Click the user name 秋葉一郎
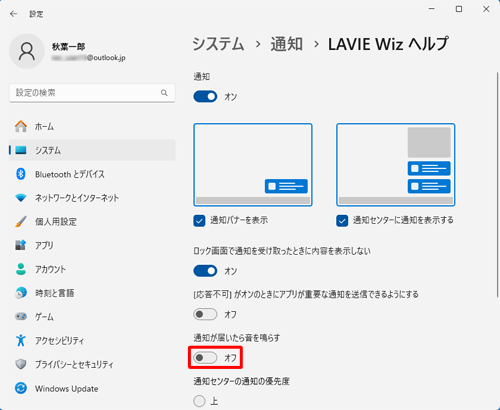Viewport: 500px width, 410px height. [x=68, y=47]
